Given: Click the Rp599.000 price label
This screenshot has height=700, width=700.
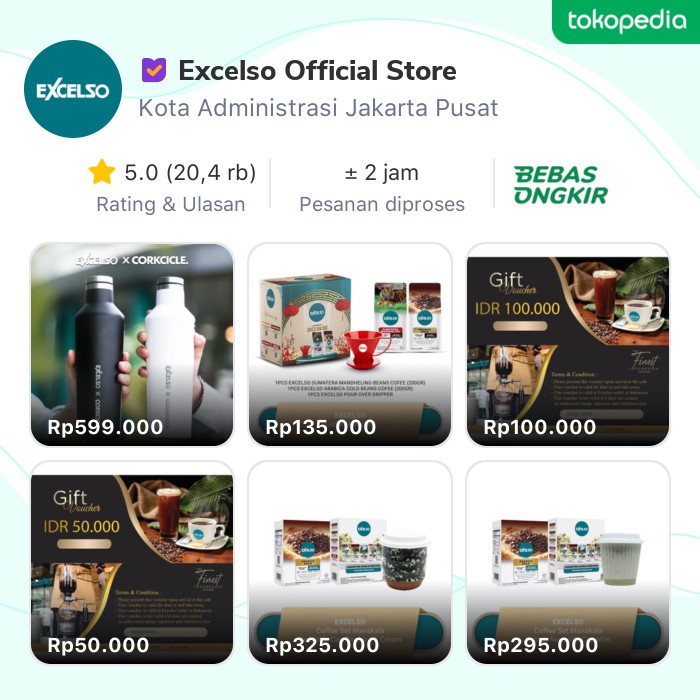Looking at the screenshot, I should tap(105, 427).
